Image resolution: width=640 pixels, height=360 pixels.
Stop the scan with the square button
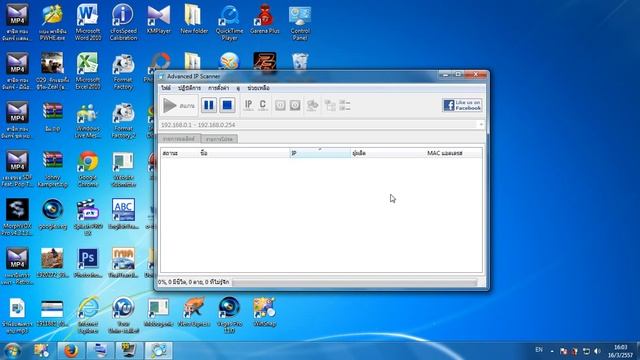tap(227, 105)
